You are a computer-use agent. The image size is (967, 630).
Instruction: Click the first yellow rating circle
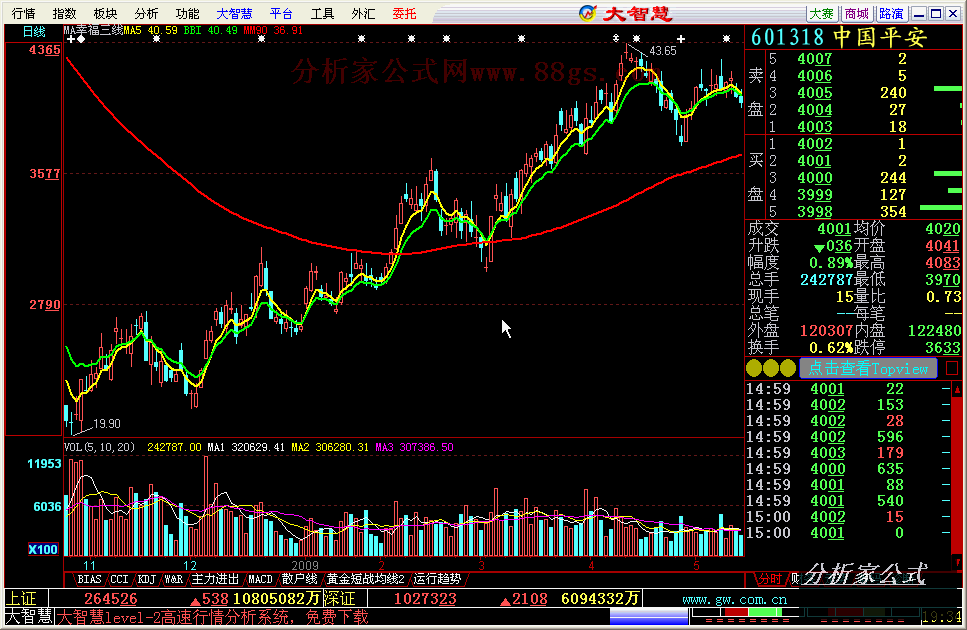click(x=754, y=369)
